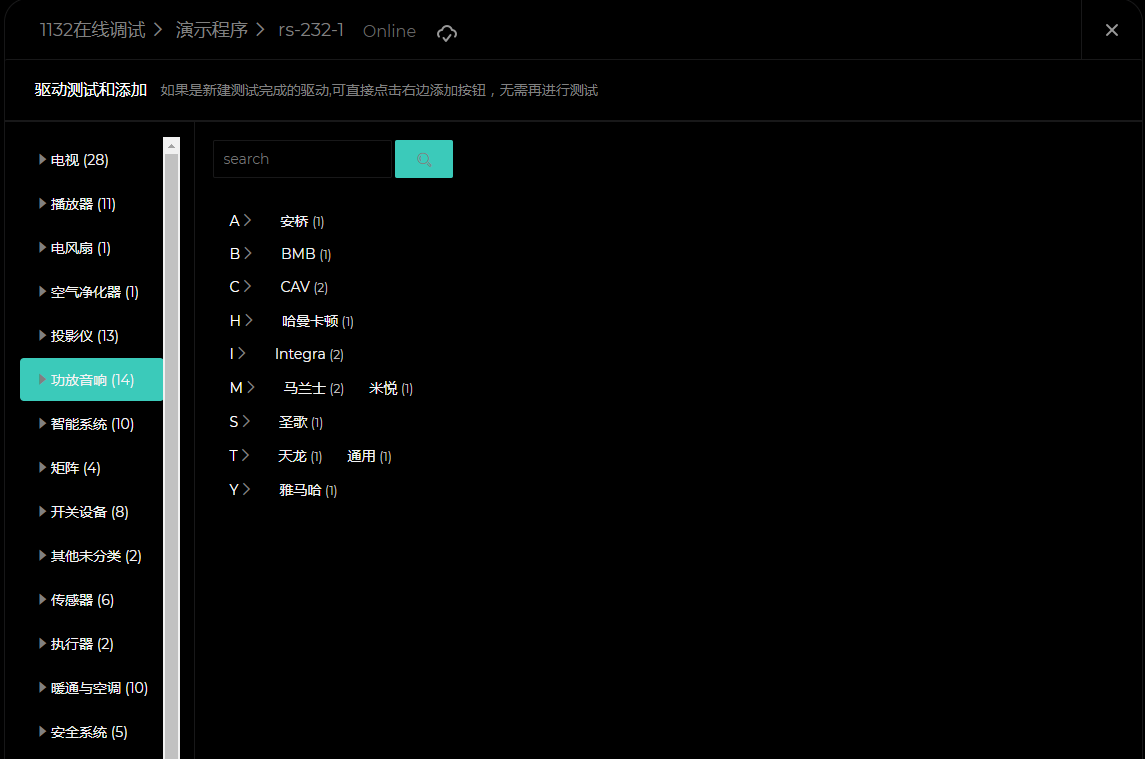1145x759 pixels.
Task: Click the Online status label
Action: coord(389,31)
